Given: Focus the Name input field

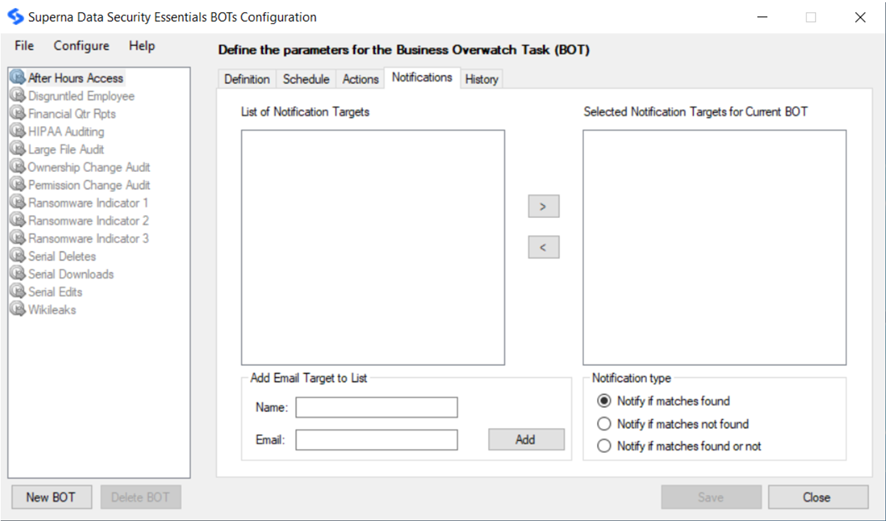Looking at the screenshot, I should coord(376,407).
